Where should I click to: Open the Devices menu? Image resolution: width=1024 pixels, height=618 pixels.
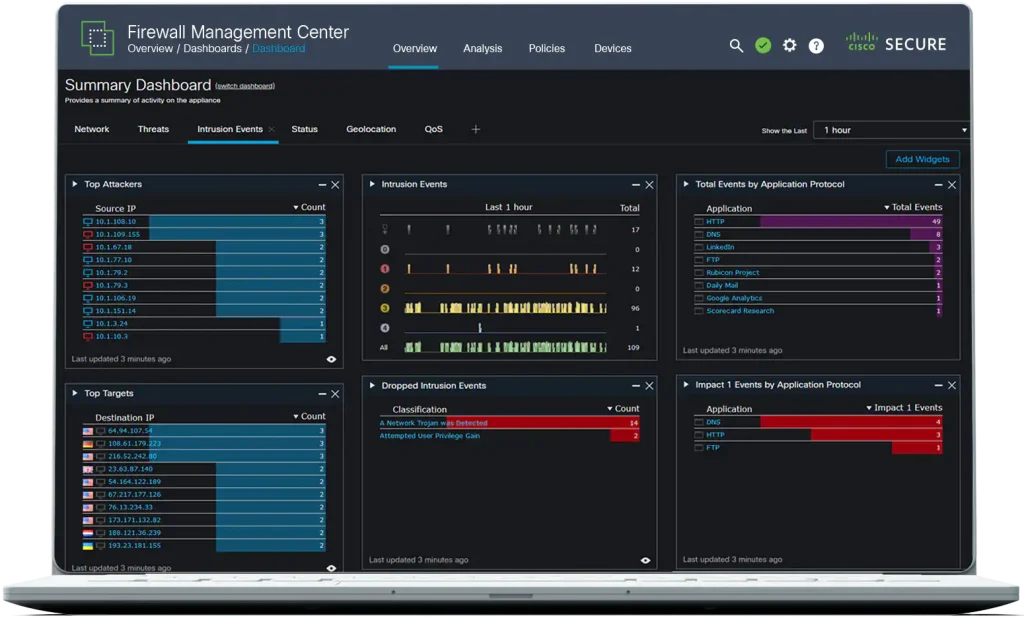613,48
